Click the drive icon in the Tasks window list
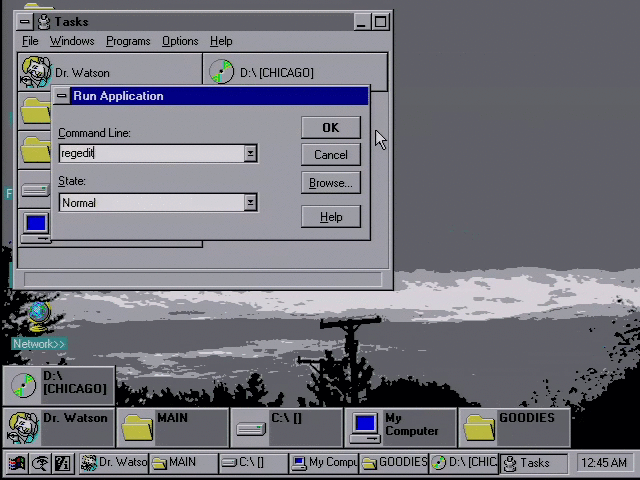 (36, 190)
